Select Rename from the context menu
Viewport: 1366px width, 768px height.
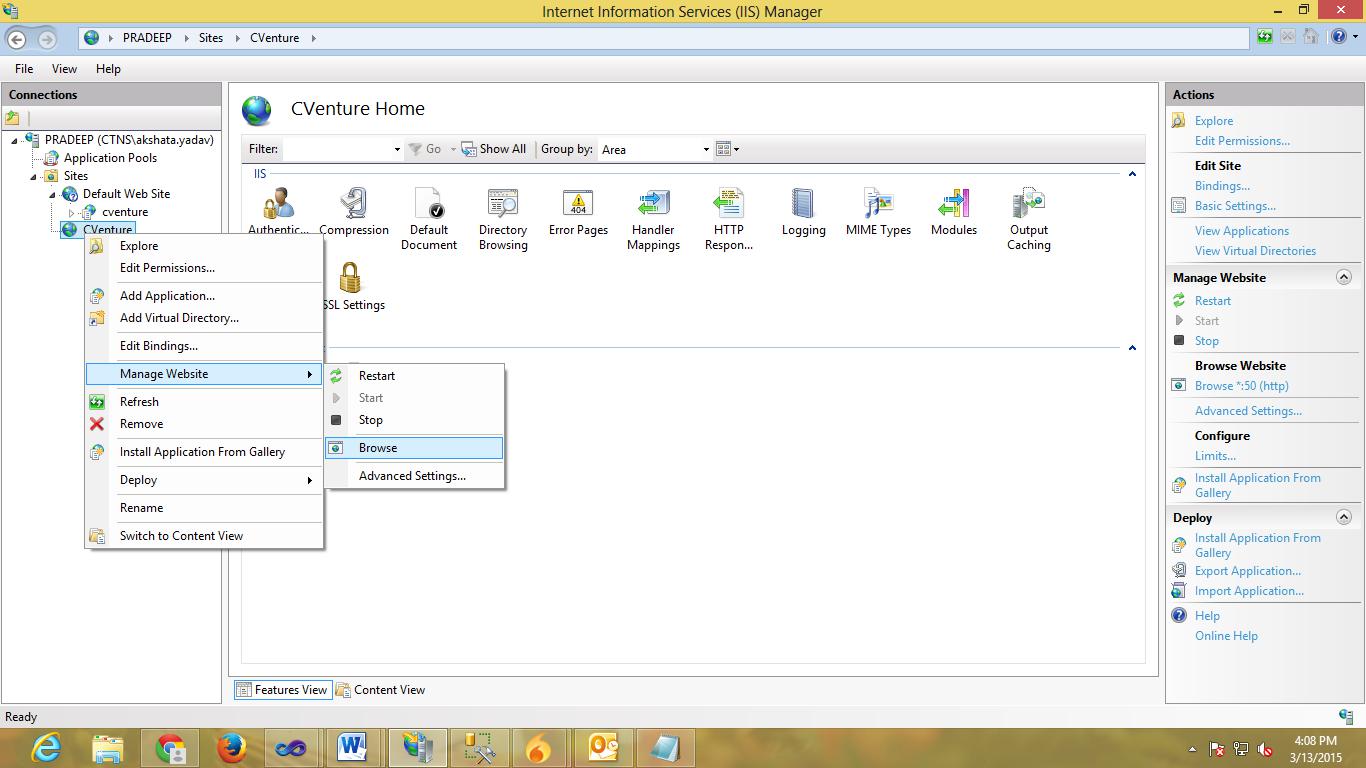tap(204, 508)
